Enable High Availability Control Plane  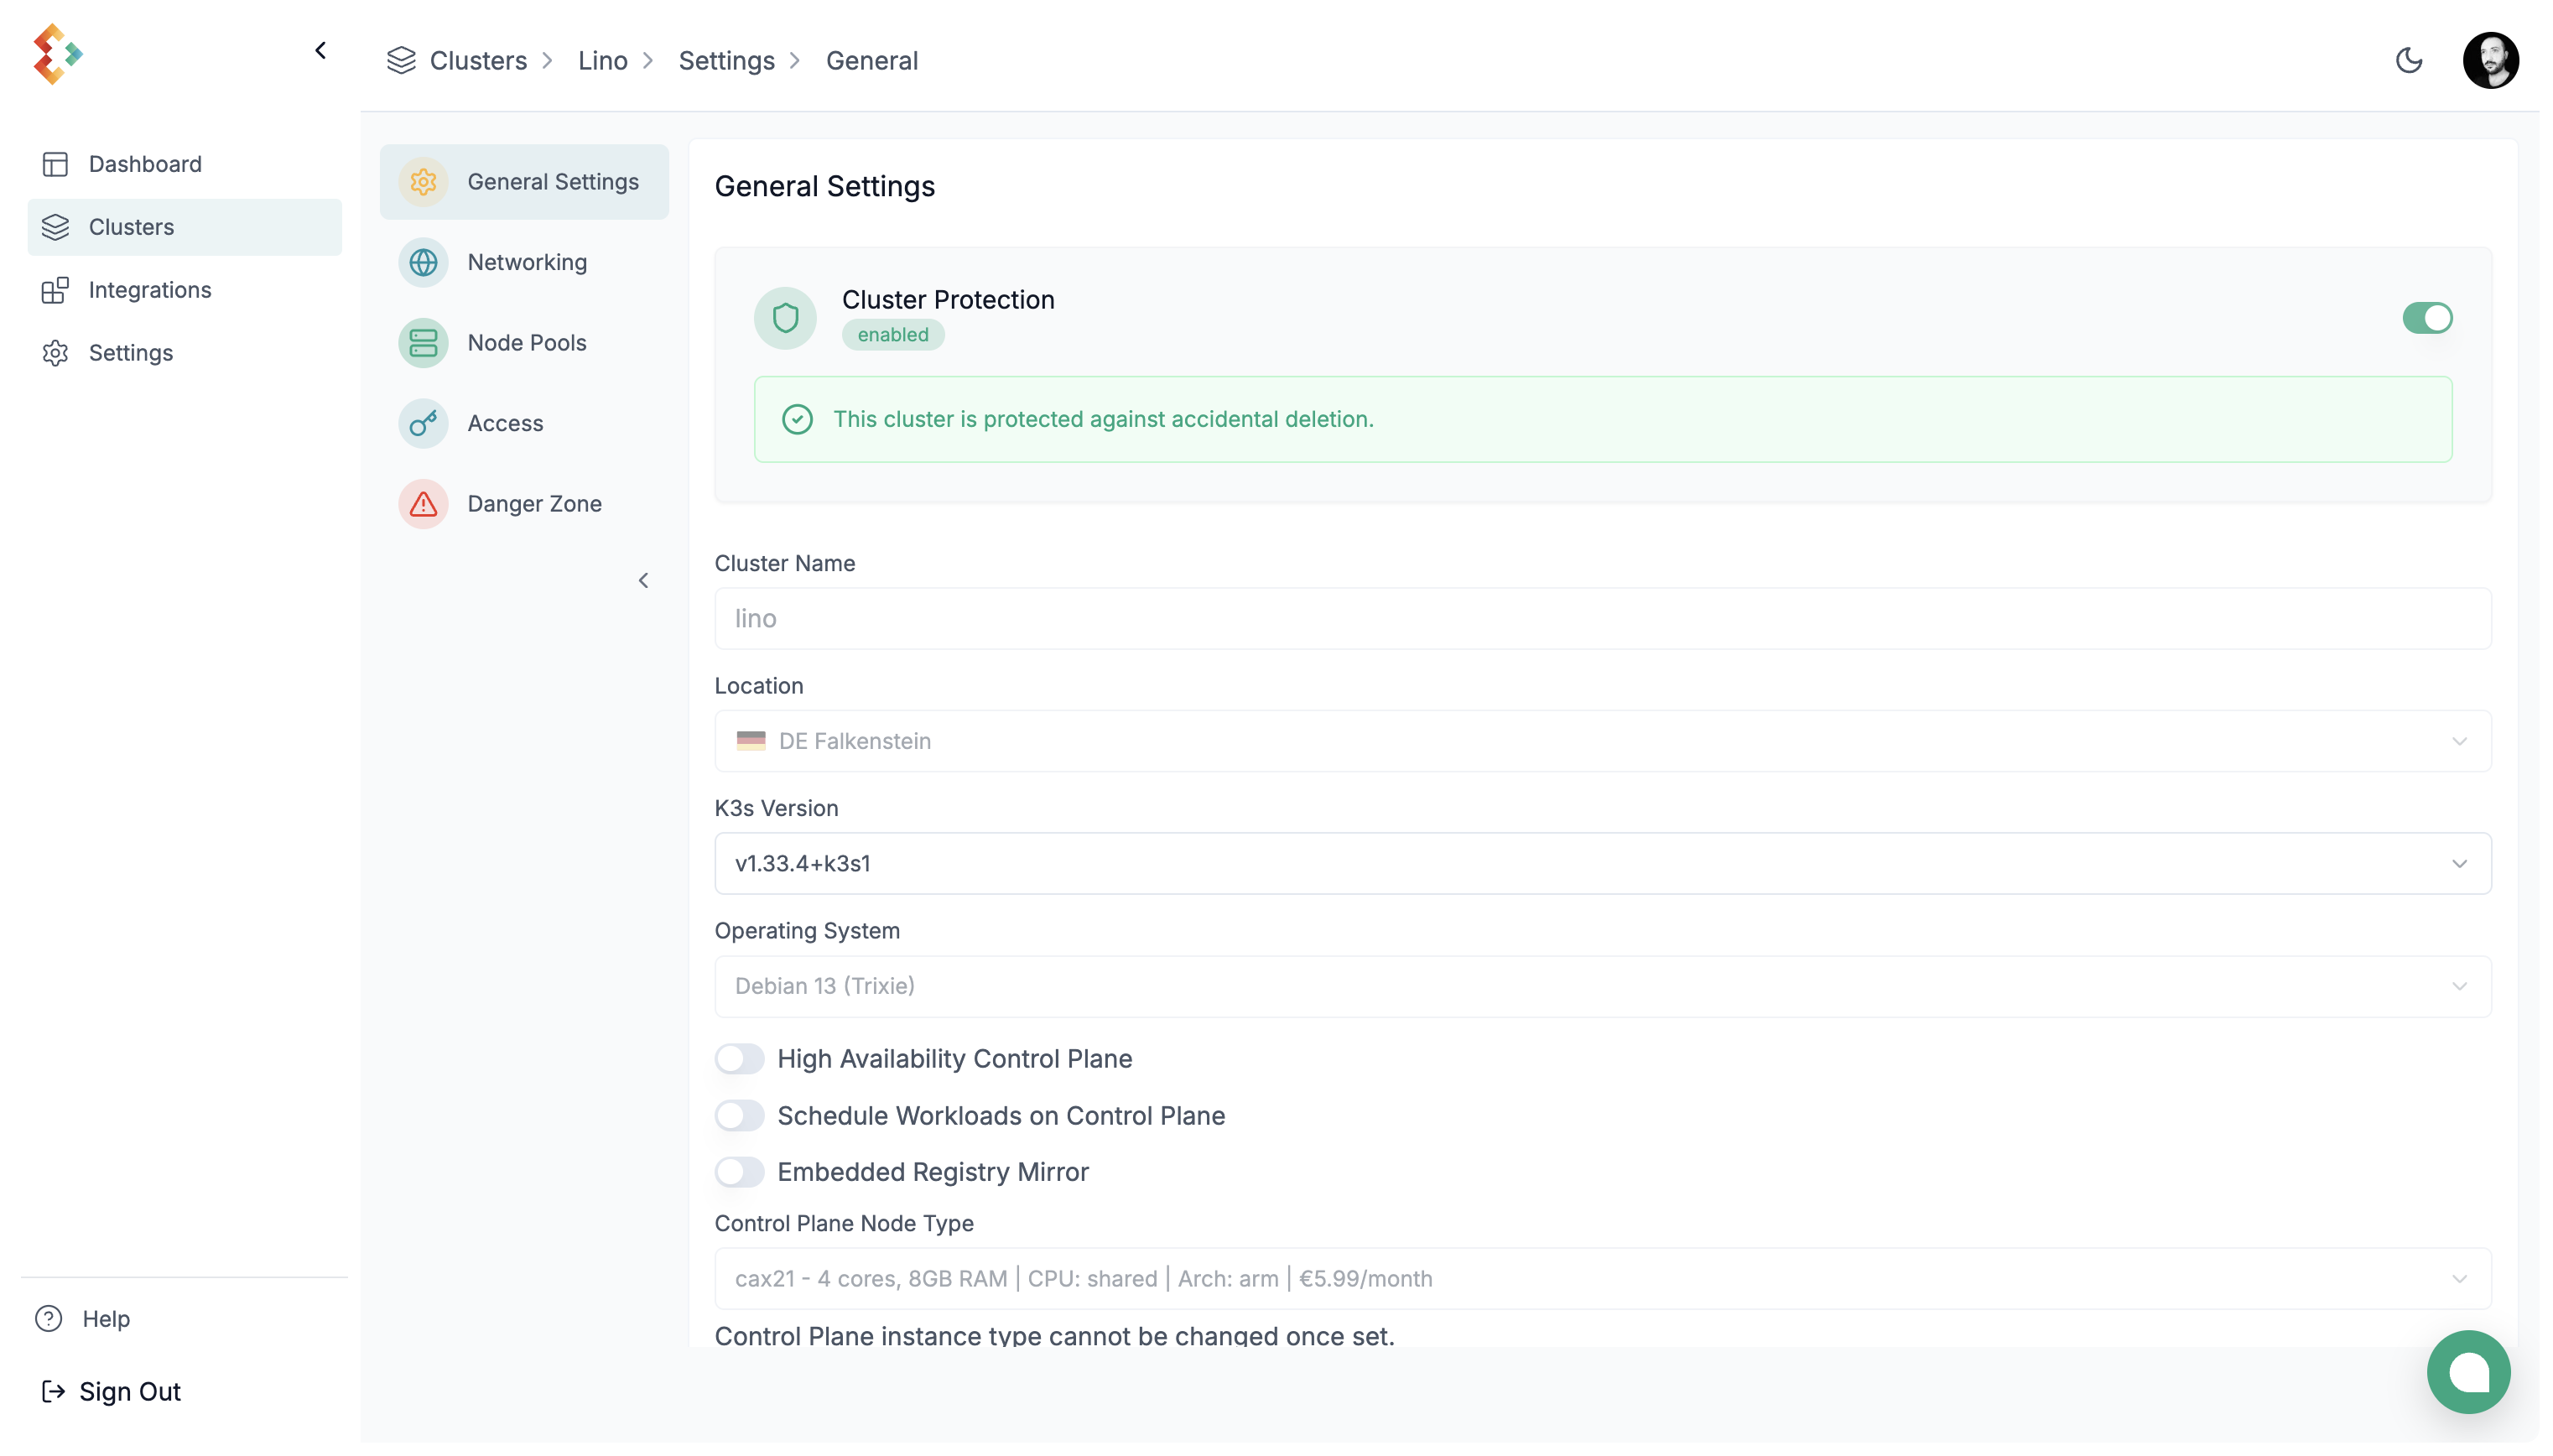(x=740, y=1059)
